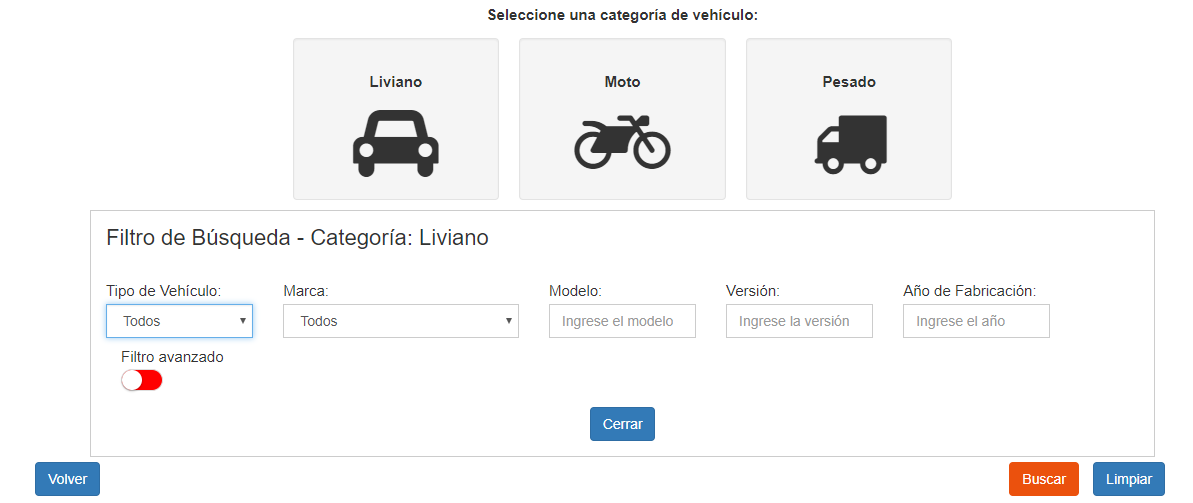Viewport: 1193px width, 503px height.
Task: Go back with the Volver button
Action: point(68,479)
